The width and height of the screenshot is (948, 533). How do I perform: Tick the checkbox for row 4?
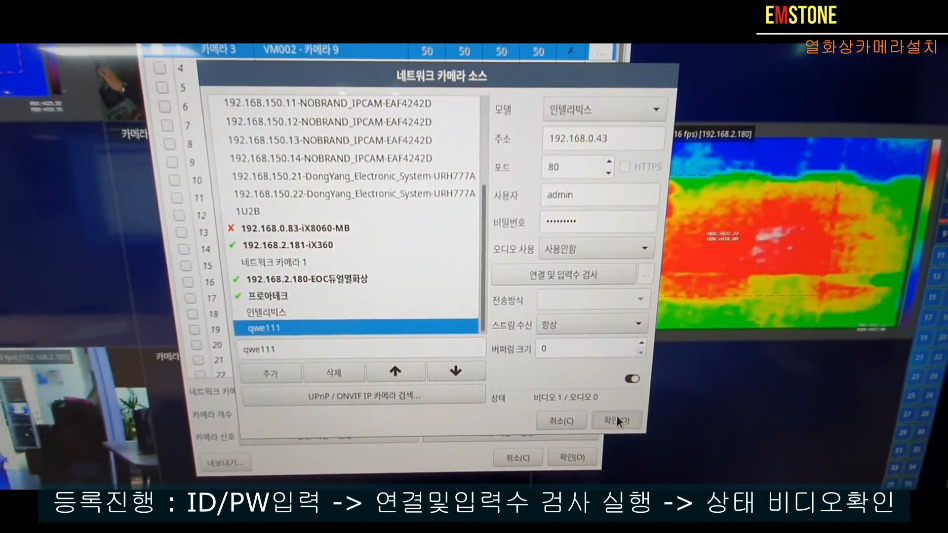point(160,68)
